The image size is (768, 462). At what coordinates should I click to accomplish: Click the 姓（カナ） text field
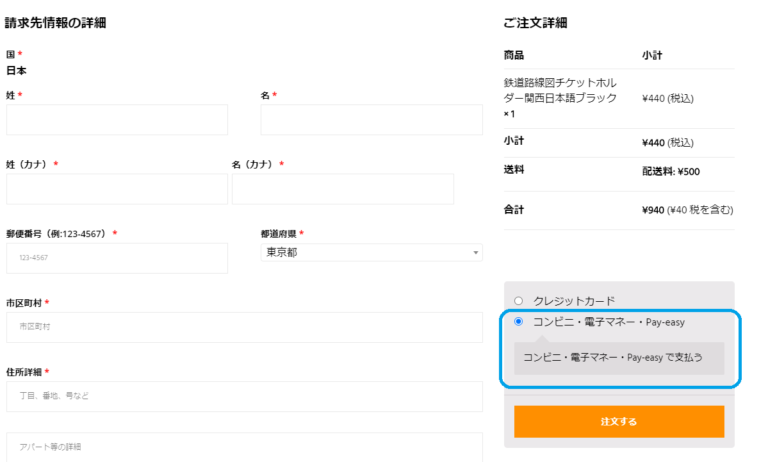[117, 189]
